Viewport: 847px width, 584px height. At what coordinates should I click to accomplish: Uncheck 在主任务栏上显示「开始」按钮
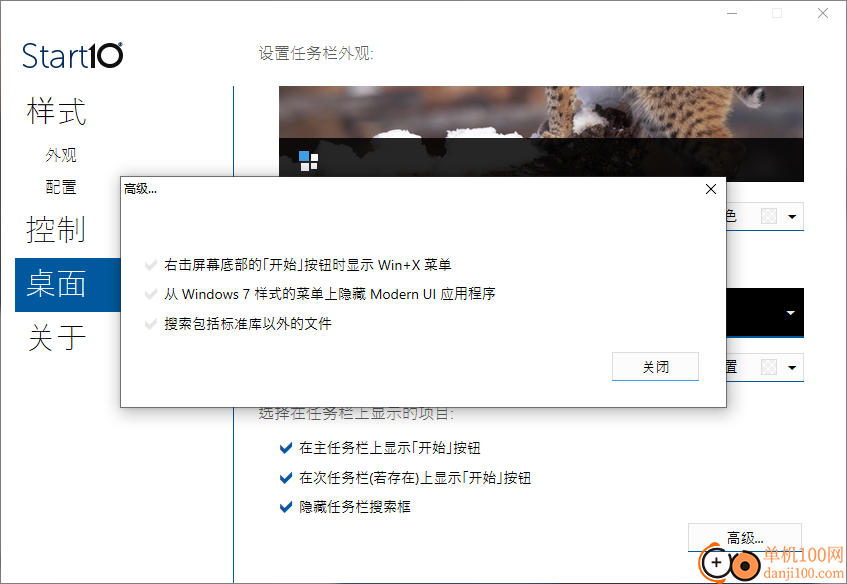tap(286, 448)
